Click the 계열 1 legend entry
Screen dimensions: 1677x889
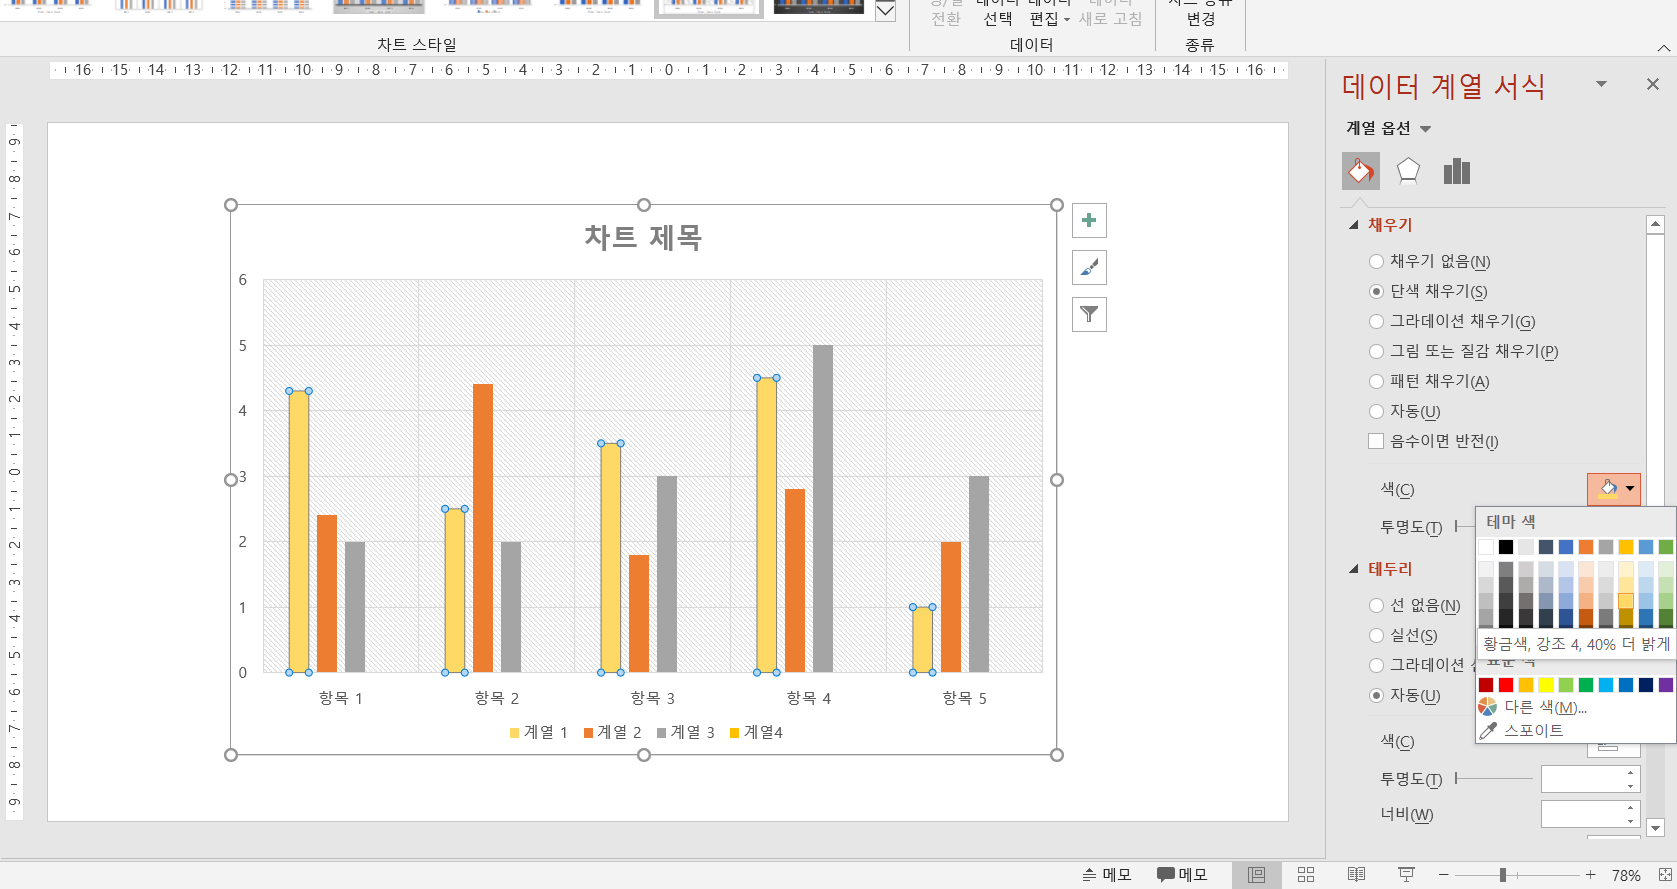[538, 732]
